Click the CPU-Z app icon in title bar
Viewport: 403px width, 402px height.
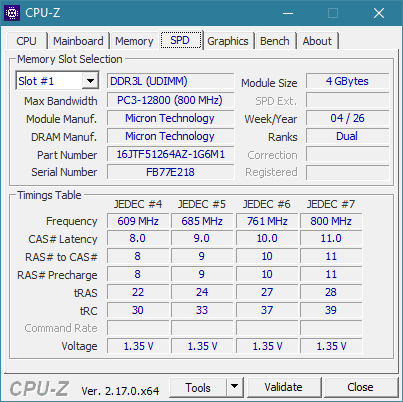tap(12, 13)
